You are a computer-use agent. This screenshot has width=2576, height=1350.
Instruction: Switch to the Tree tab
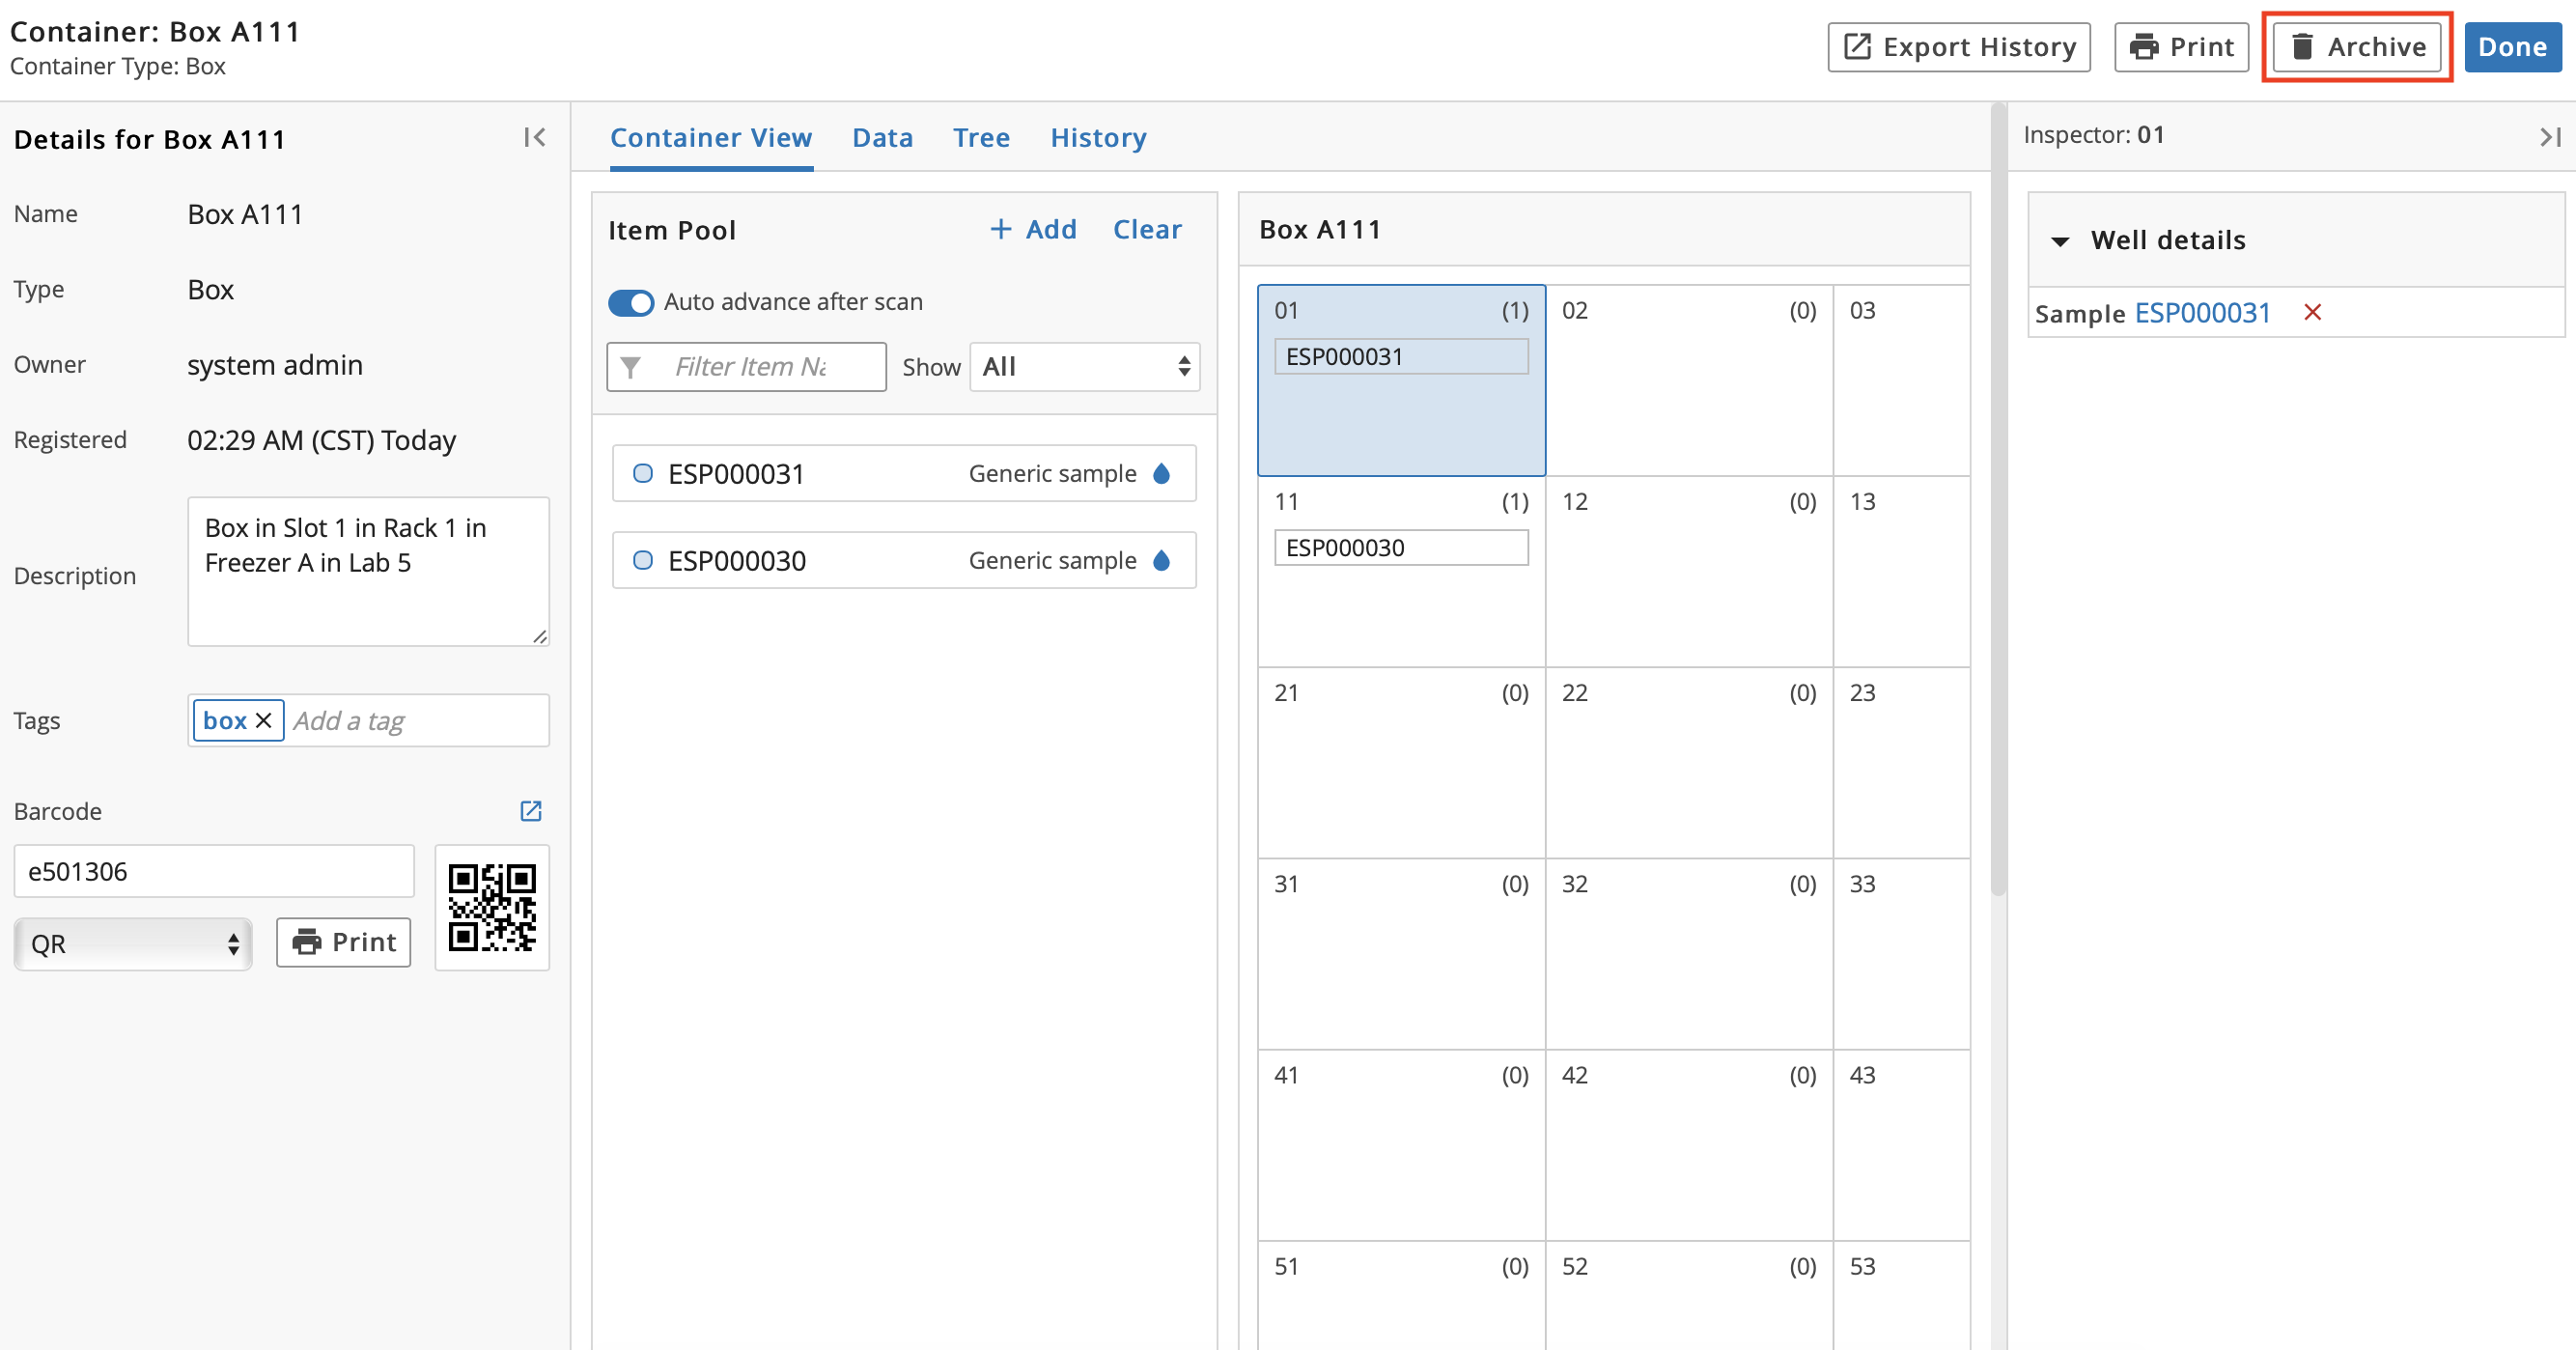pos(981,138)
